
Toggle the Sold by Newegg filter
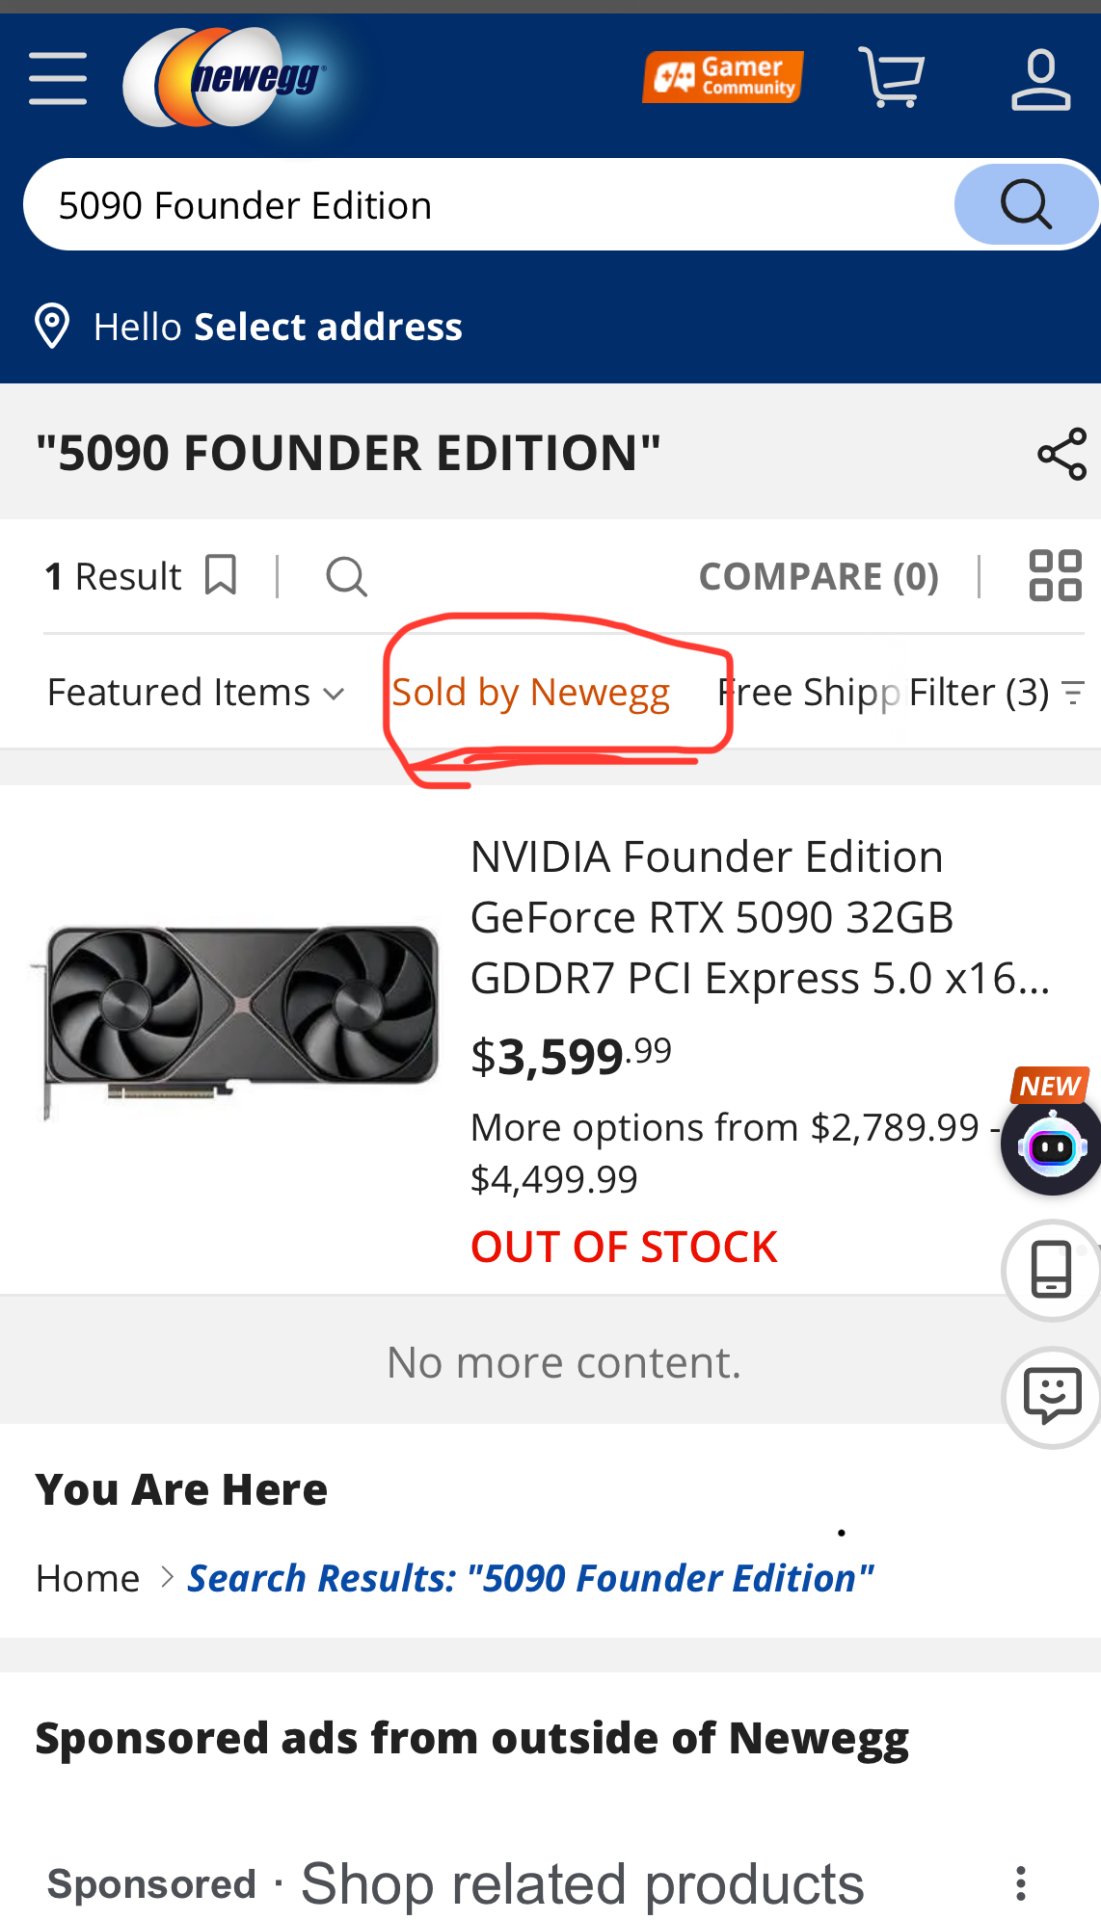[x=531, y=692]
